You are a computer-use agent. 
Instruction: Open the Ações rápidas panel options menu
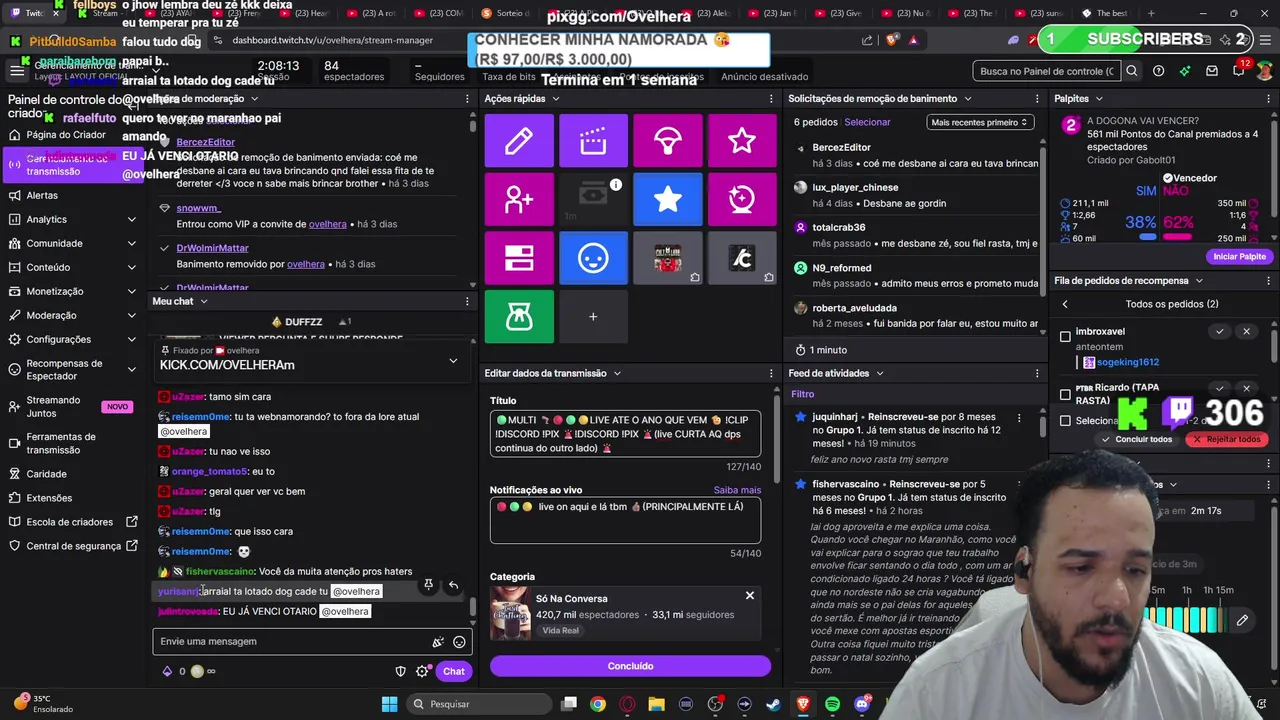[x=771, y=99]
